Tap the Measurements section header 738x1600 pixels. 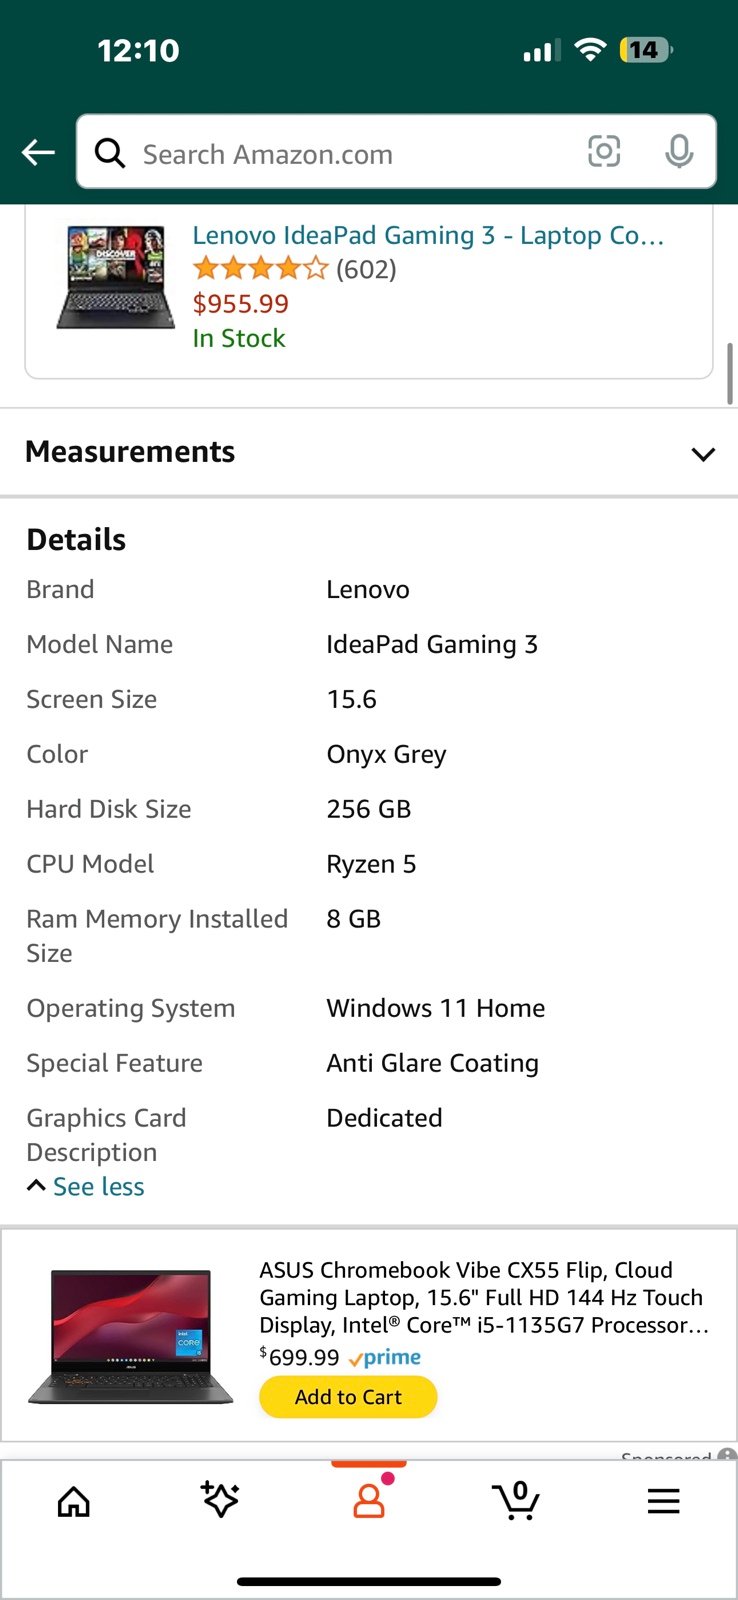point(369,452)
